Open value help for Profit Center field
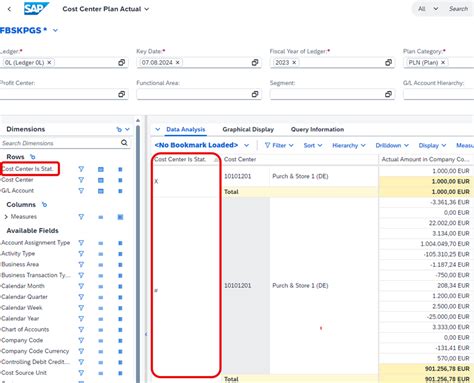The height and width of the screenshot is (383, 474). (121, 94)
